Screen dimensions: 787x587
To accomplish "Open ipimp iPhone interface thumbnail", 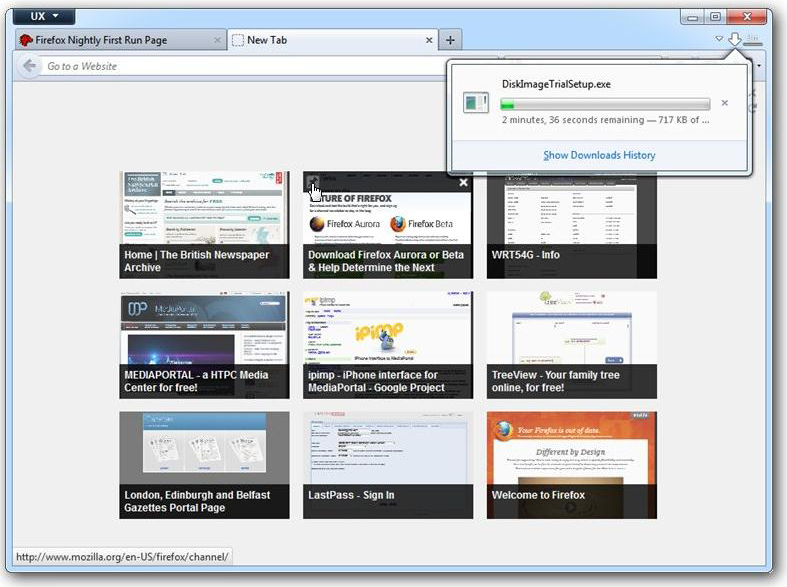I will [x=388, y=345].
